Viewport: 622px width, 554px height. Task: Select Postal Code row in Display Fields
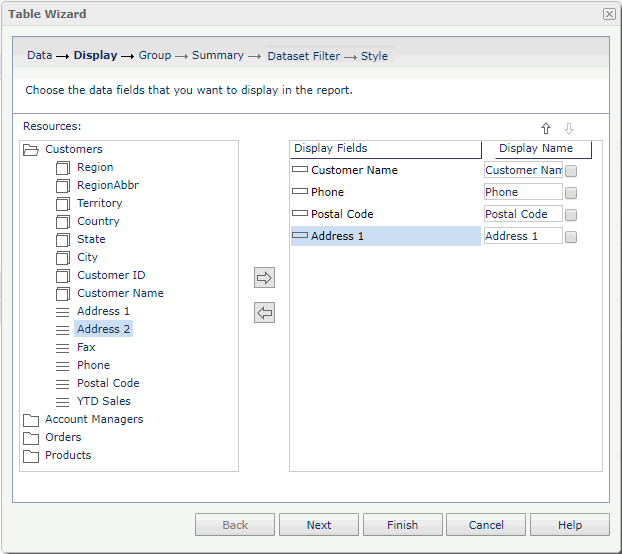pos(386,214)
